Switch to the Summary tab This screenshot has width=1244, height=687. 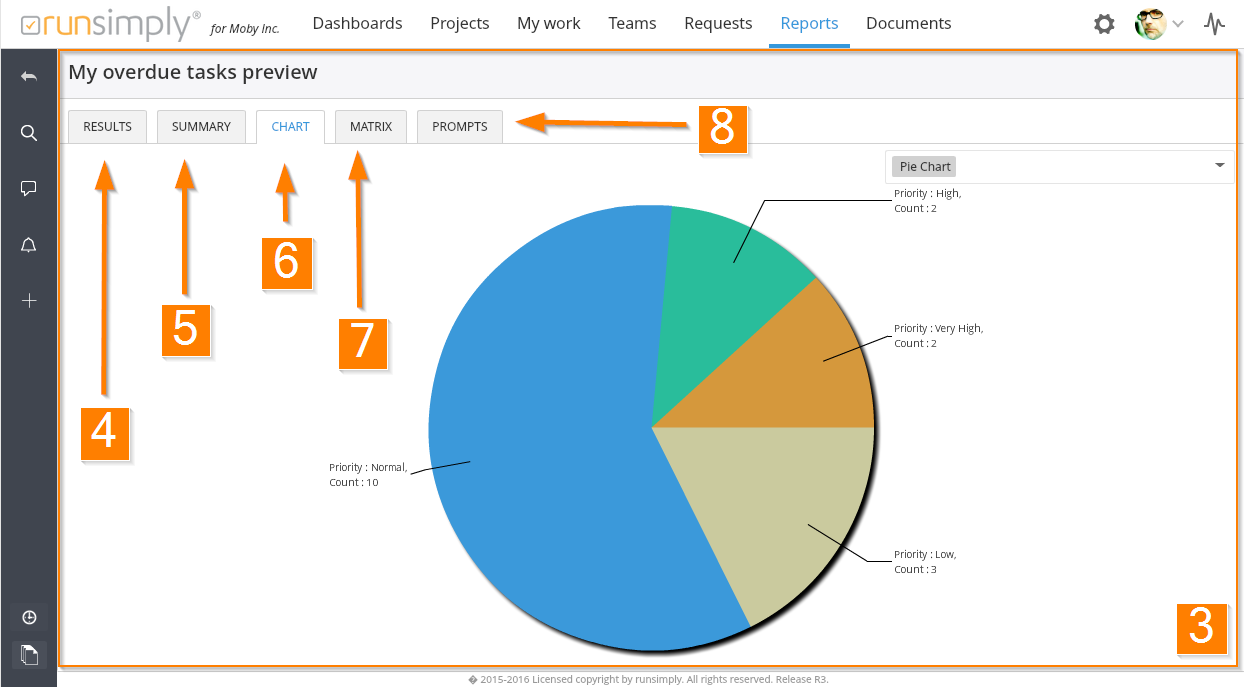201,127
